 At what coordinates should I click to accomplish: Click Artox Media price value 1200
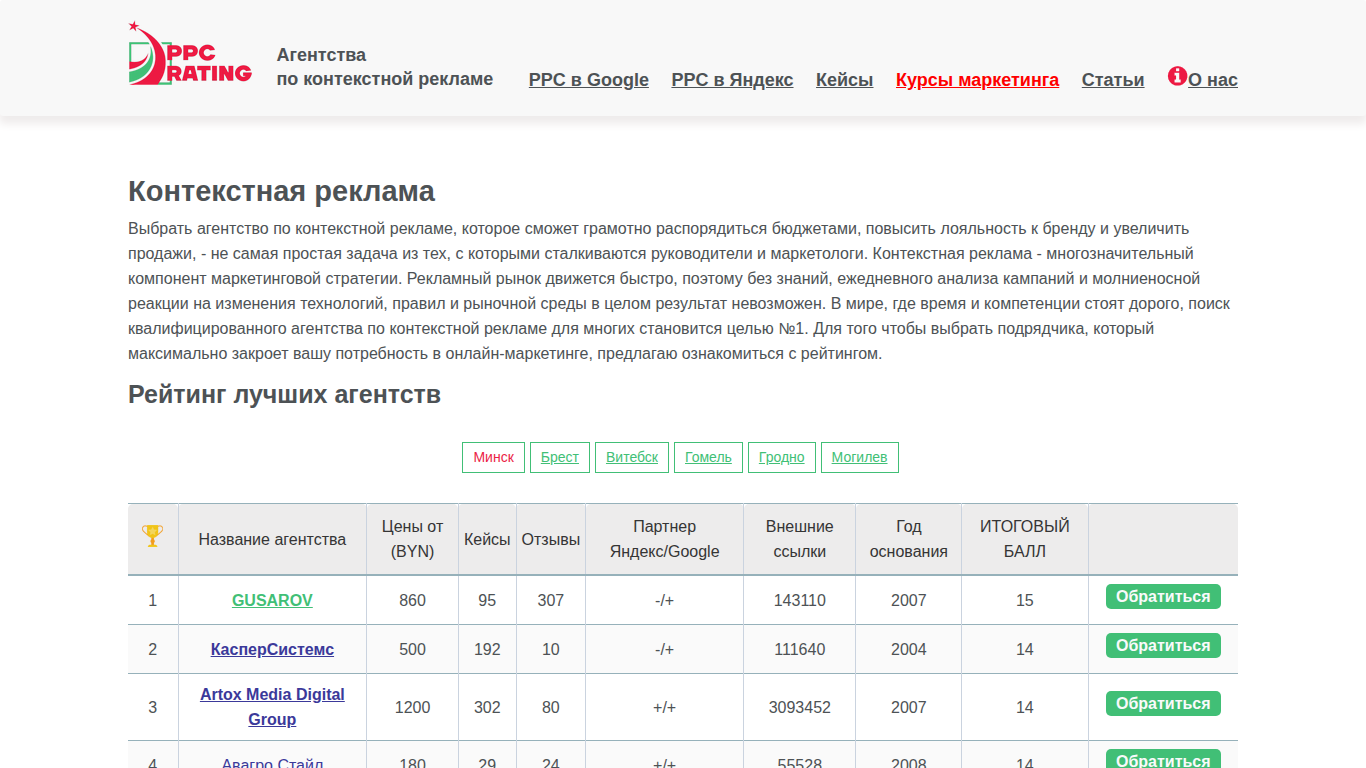click(412, 707)
